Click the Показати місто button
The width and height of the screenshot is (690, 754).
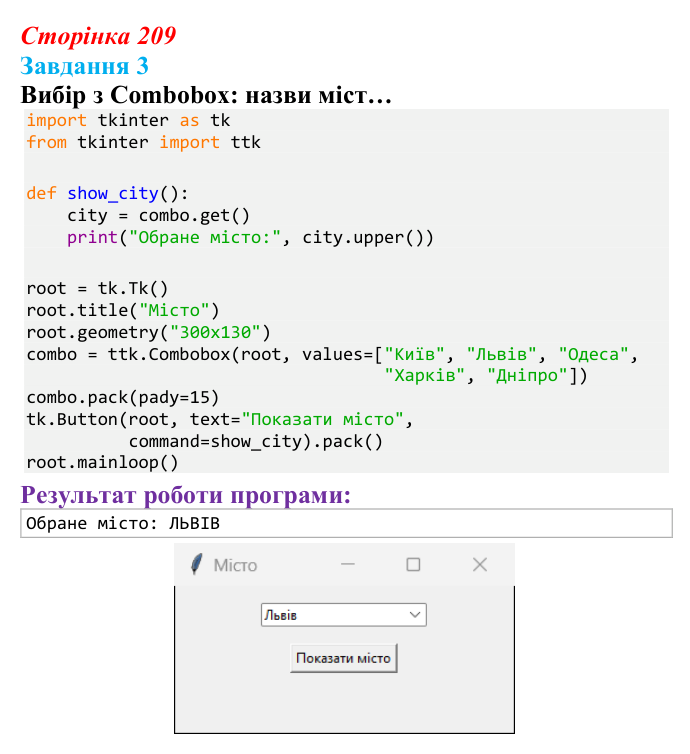343,658
